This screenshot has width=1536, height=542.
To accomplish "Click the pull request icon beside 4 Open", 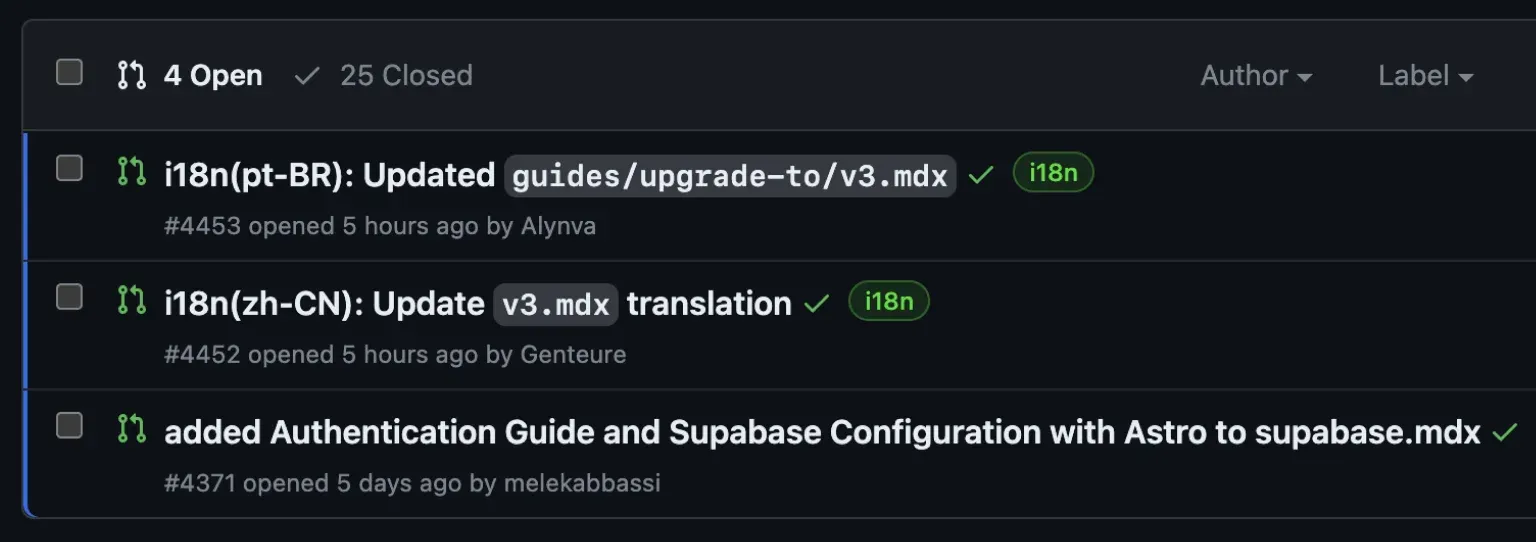I will (x=131, y=75).
